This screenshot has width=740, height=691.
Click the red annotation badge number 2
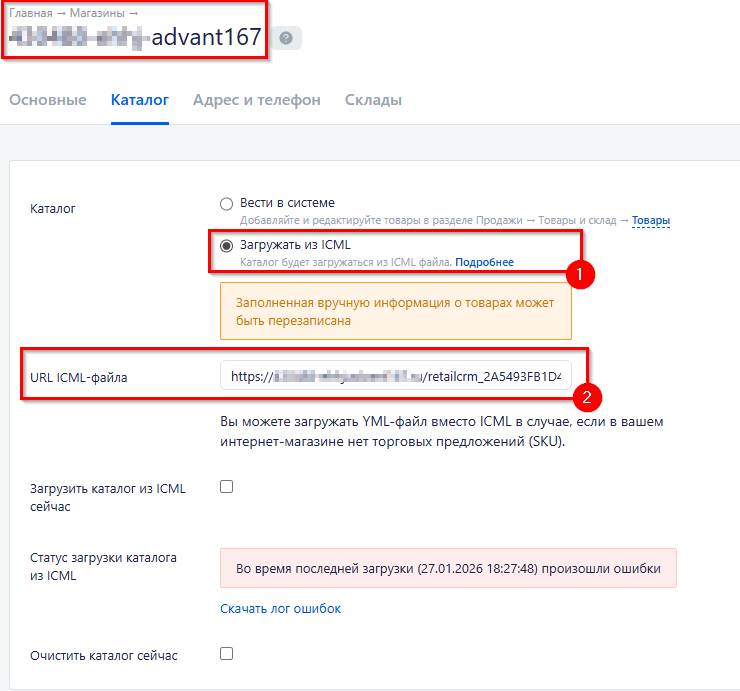[x=587, y=397]
